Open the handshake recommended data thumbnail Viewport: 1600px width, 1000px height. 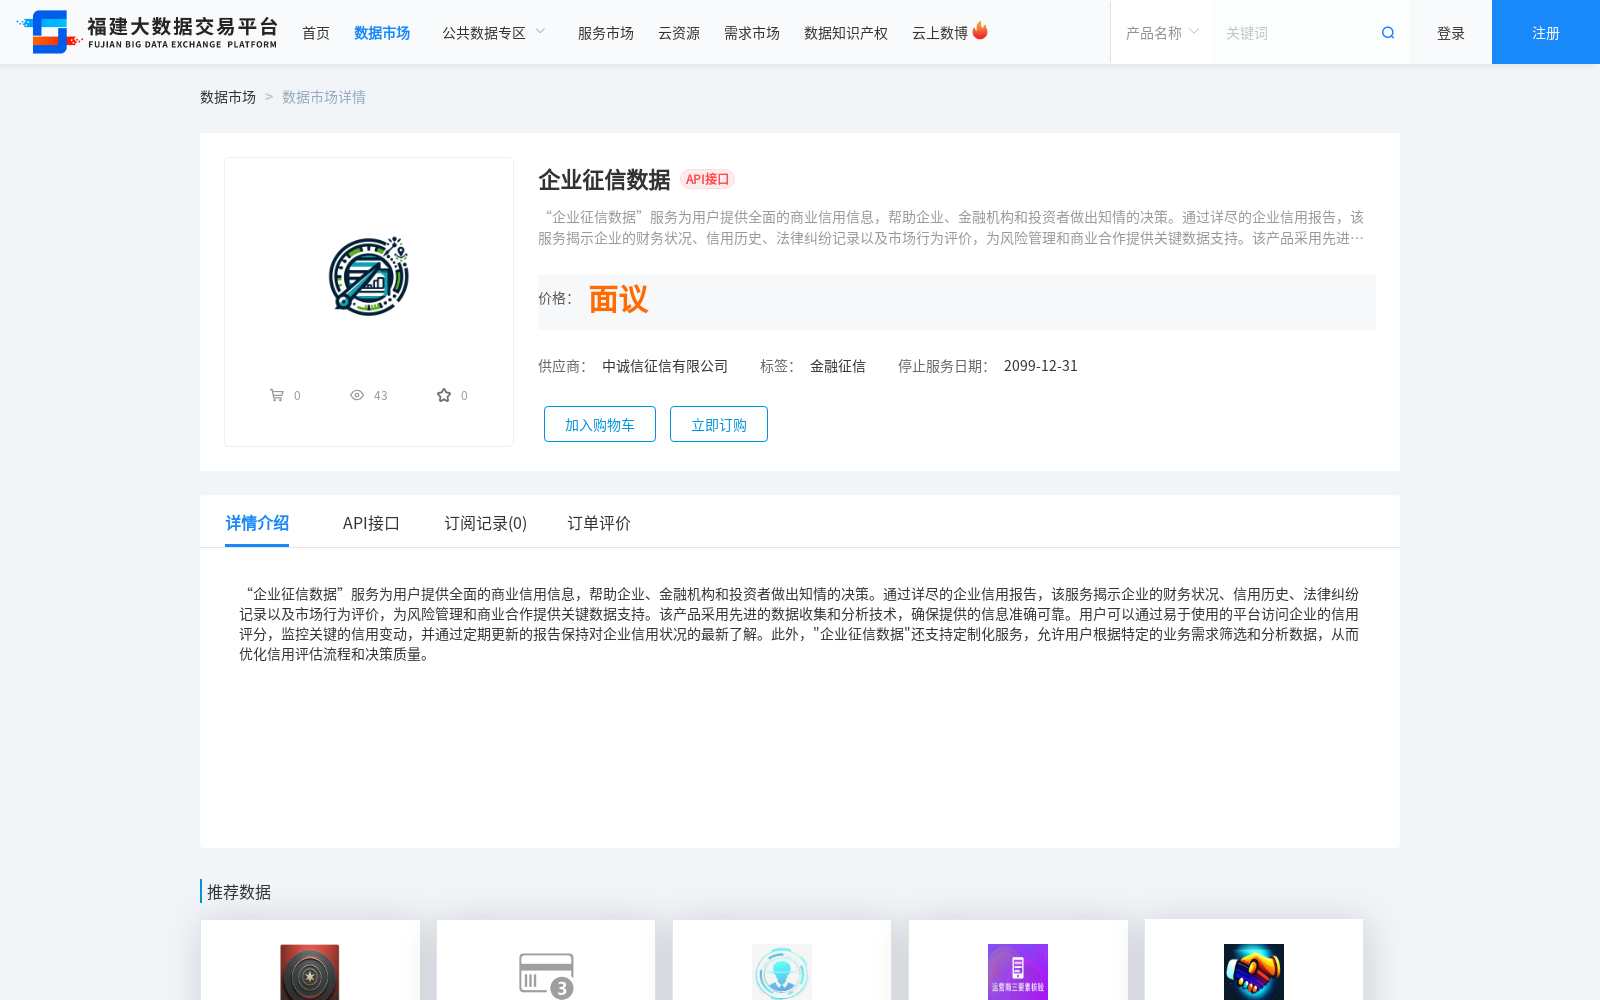(1254, 972)
